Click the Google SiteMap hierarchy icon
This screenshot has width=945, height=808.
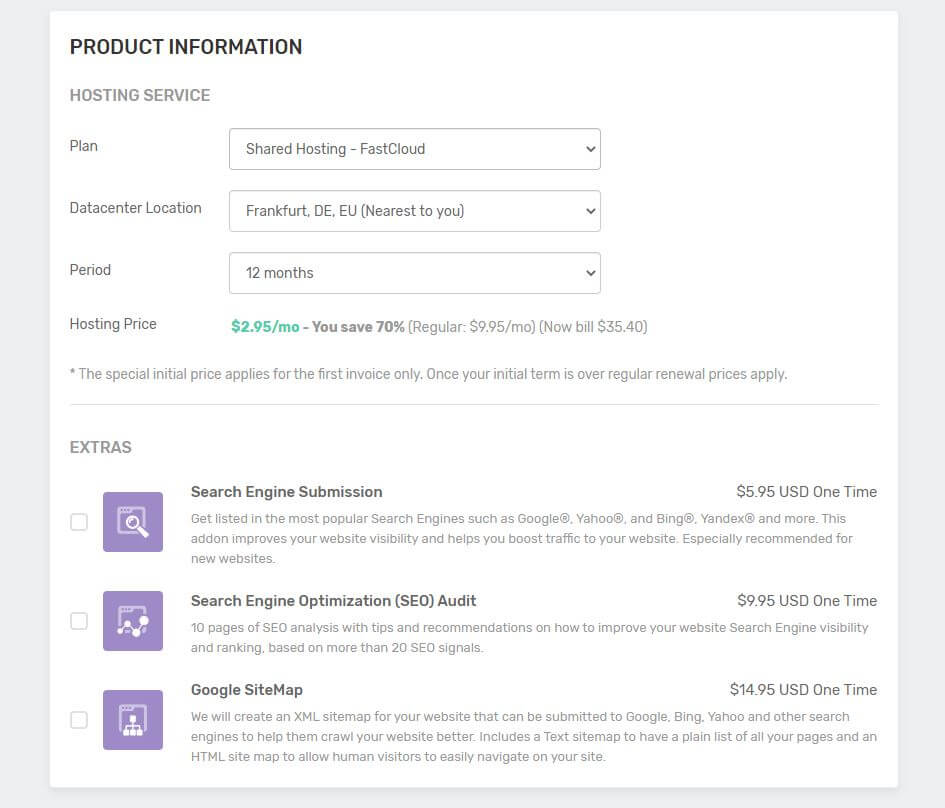132,720
